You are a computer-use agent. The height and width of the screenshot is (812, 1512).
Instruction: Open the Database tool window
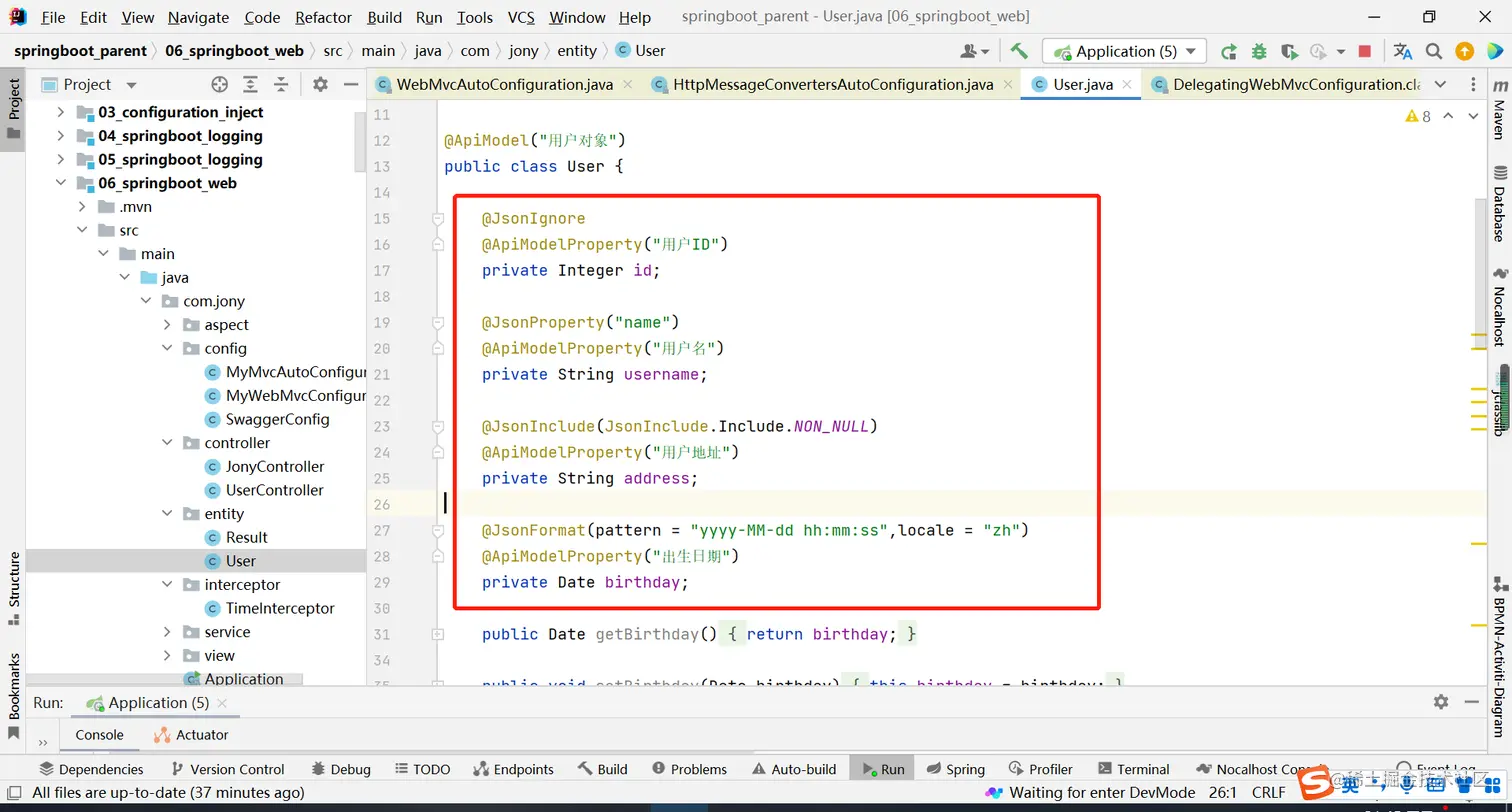[1499, 205]
